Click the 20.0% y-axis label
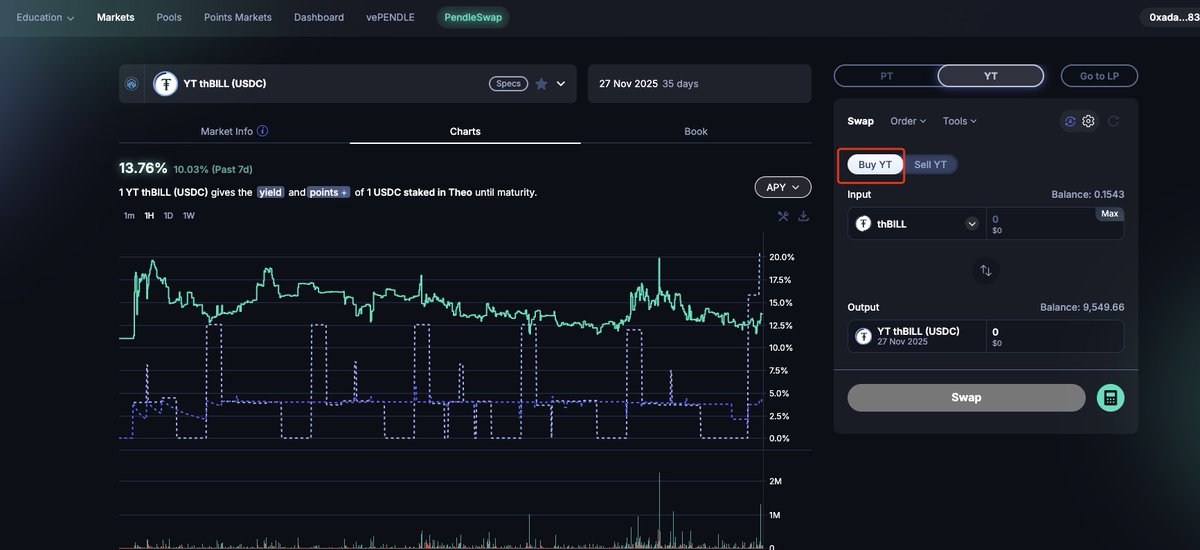Image resolution: width=1200 pixels, height=550 pixels. pos(782,257)
